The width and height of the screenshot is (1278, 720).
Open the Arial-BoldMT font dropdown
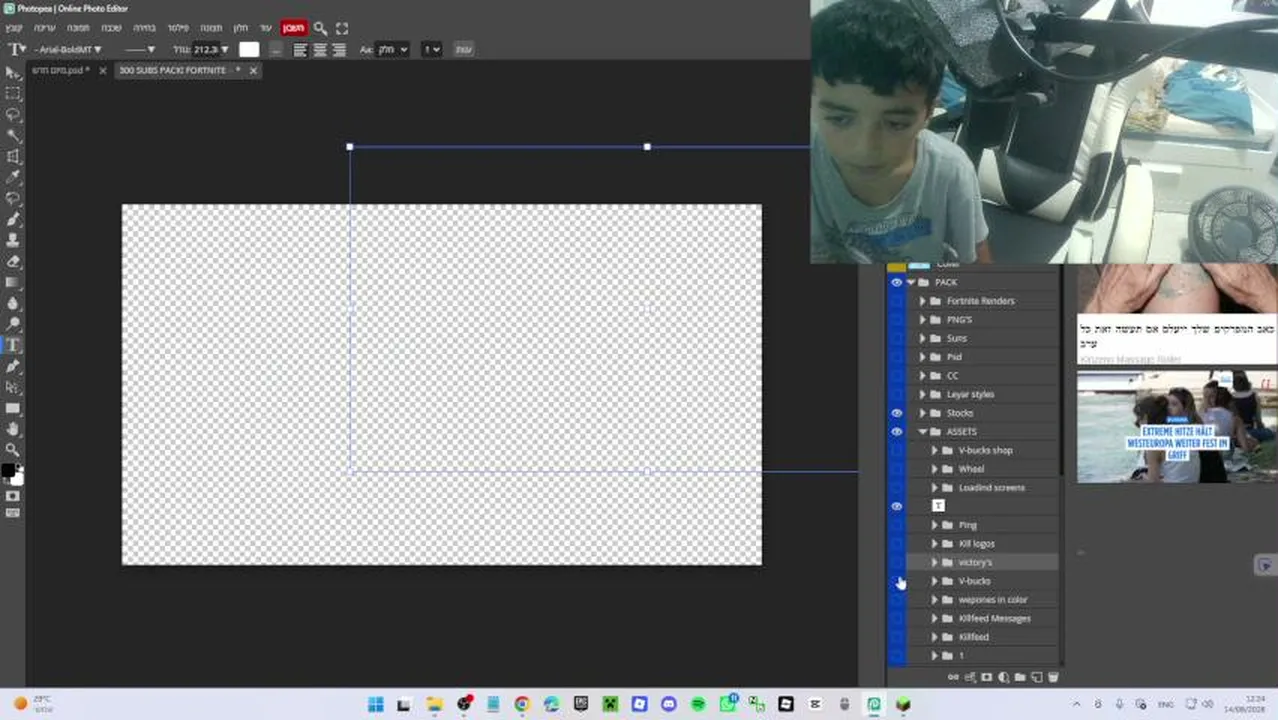click(68, 49)
